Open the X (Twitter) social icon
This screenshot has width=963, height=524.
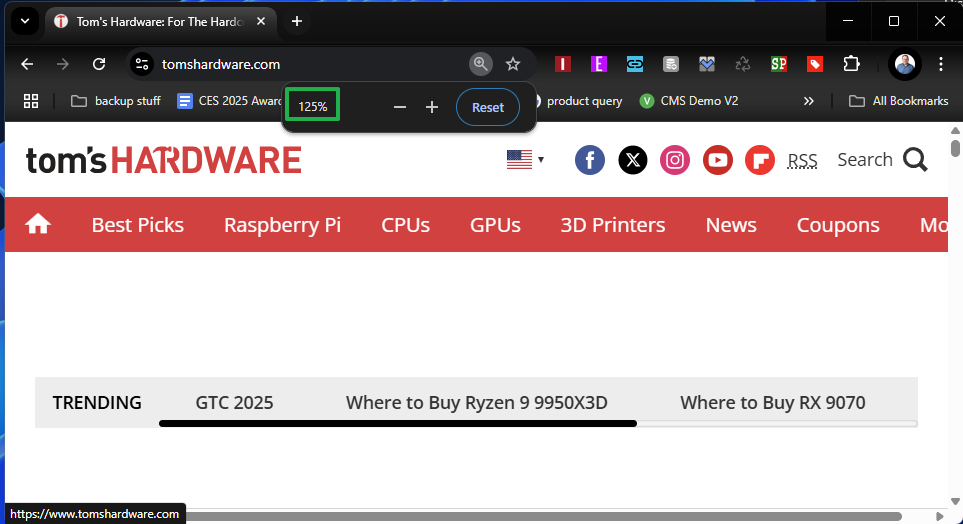click(633, 160)
